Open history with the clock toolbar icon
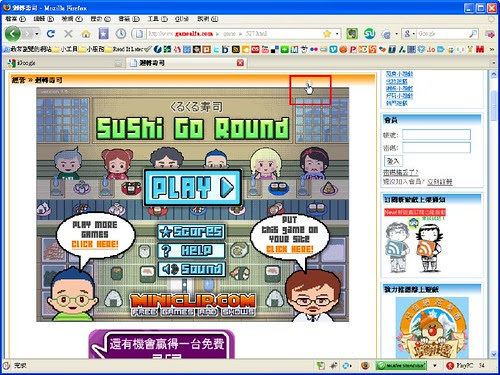The image size is (500, 375). [x=121, y=34]
